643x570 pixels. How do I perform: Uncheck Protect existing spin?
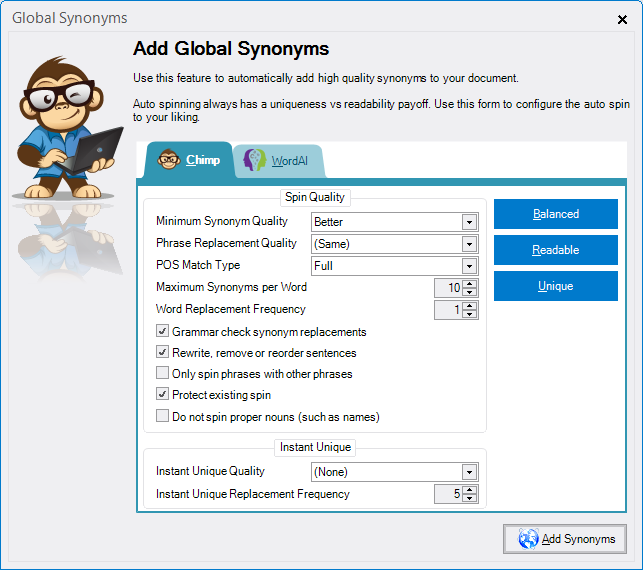(x=162, y=394)
